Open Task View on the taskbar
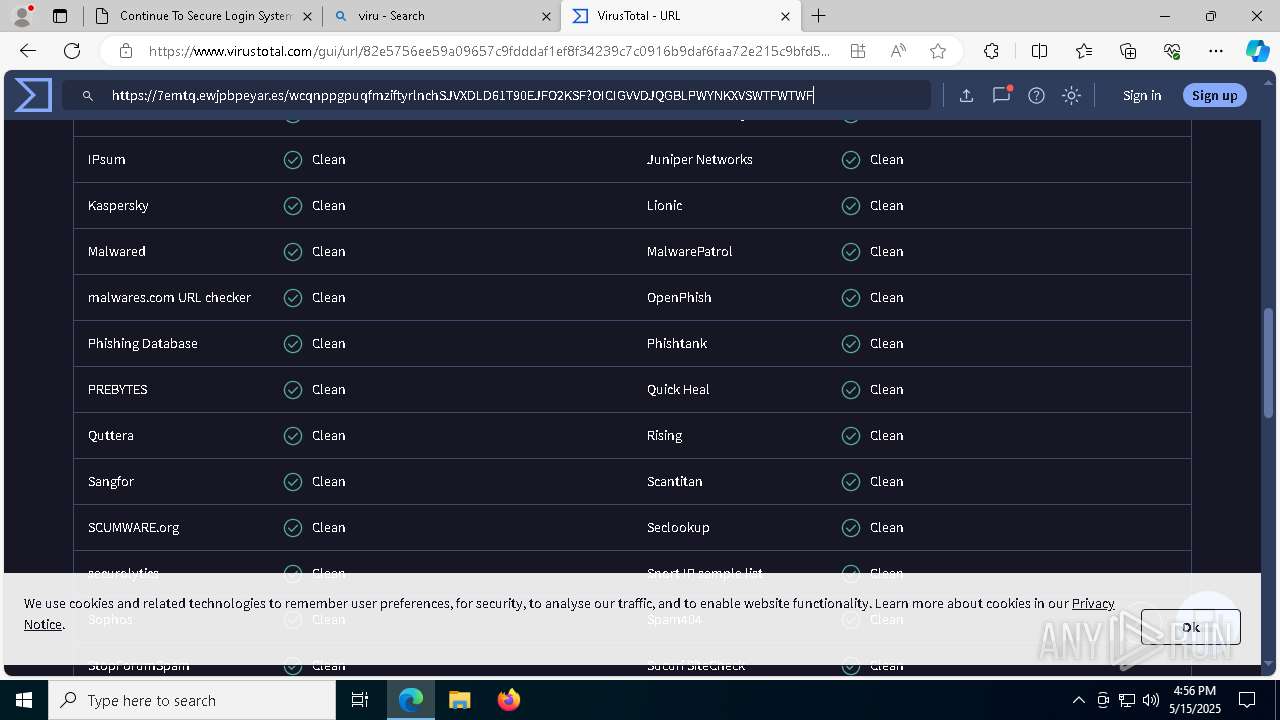The image size is (1280, 720). coord(360,700)
